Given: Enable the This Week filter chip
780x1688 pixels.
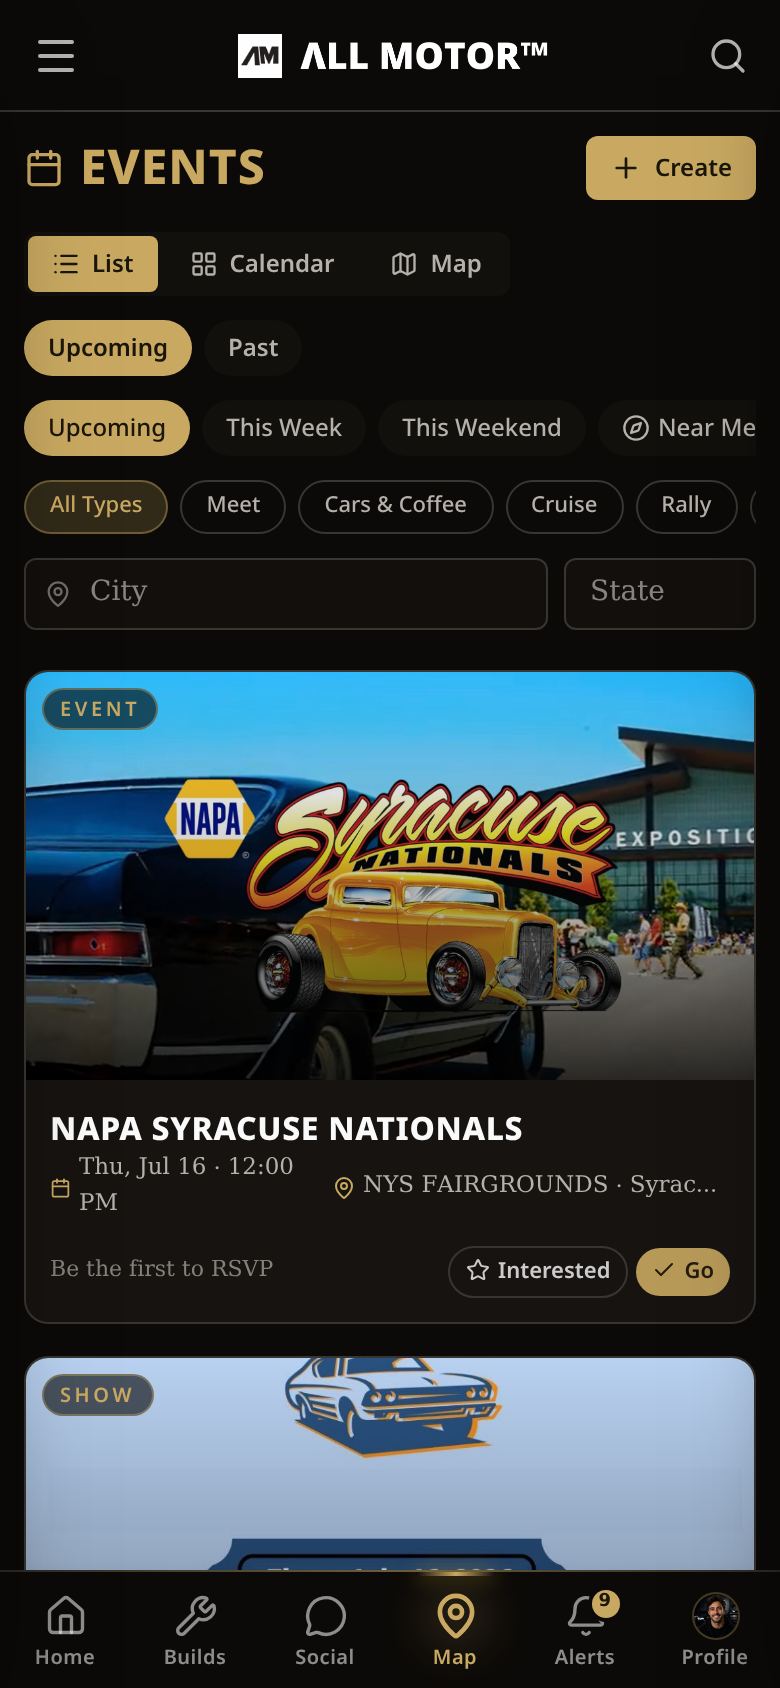Looking at the screenshot, I should (x=284, y=428).
